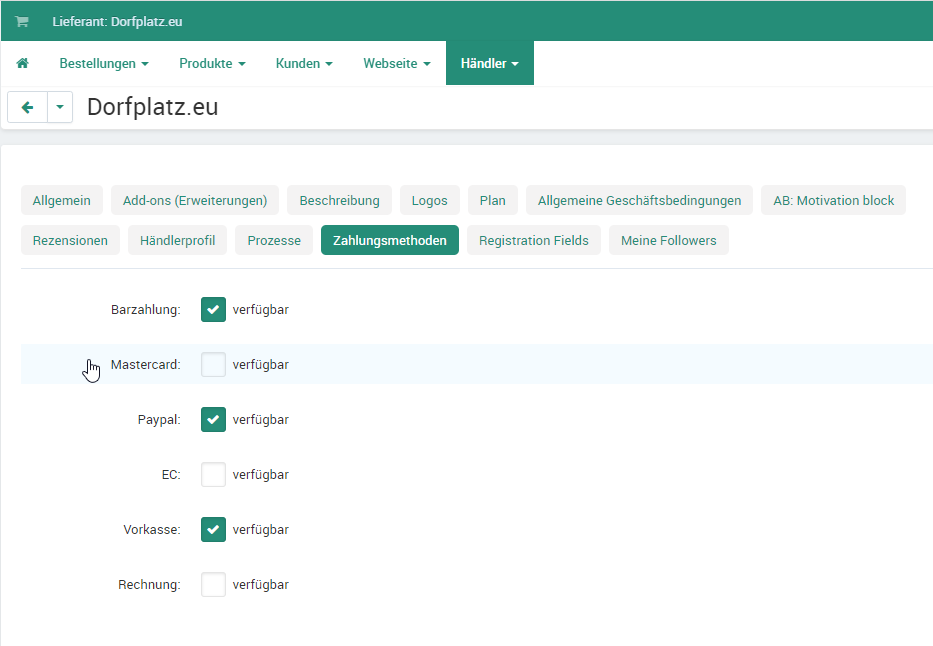Open the dropdown next to back arrow
The image size is (933, 646).
(x=60, y=107)
